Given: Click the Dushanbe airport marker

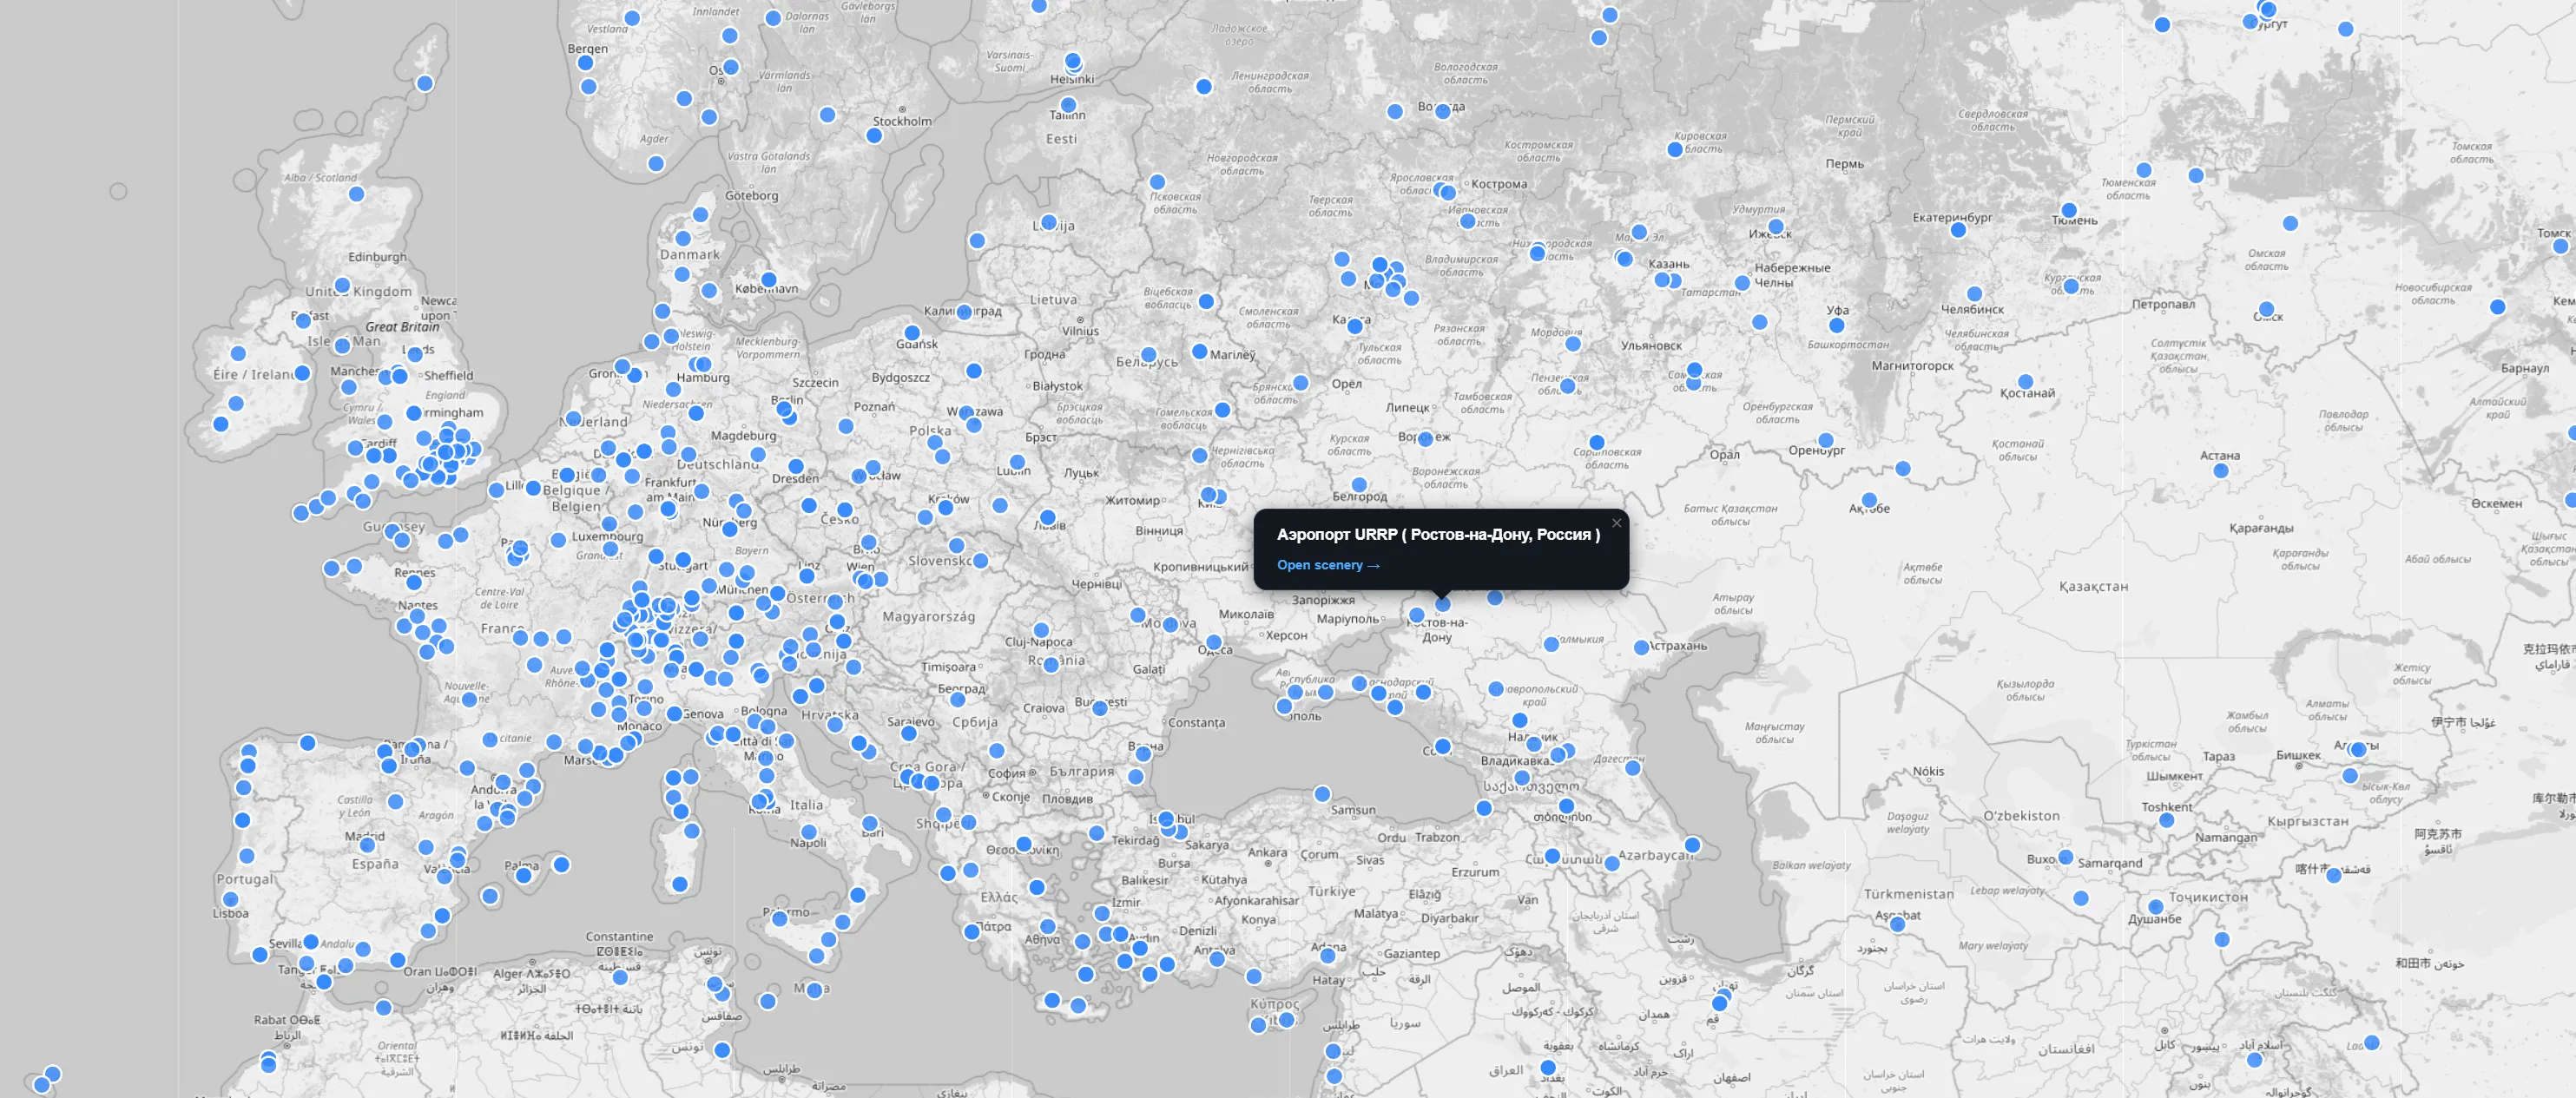Looking at the screenshot, I should point(2155,908).
